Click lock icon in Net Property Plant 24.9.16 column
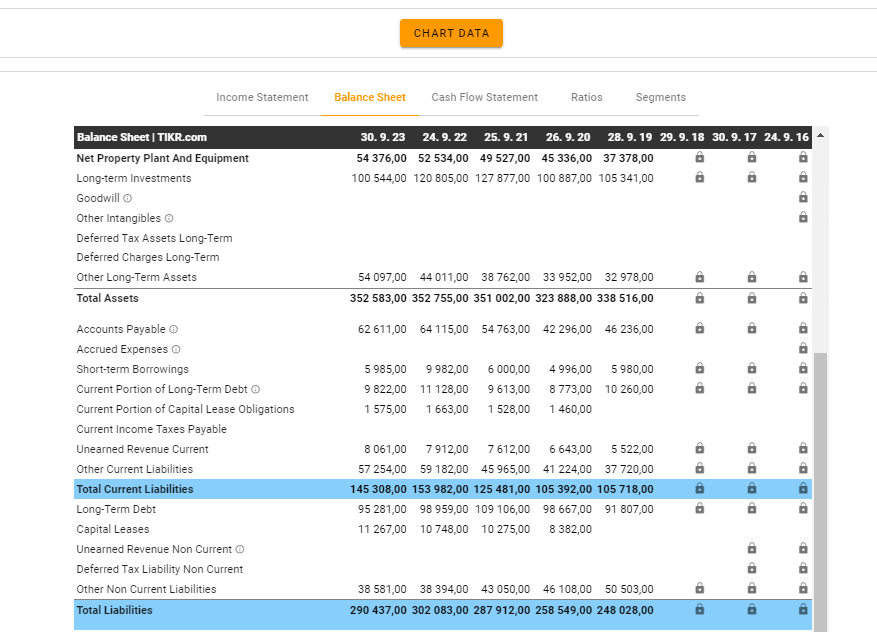Screen dimensions: 877x632 (x=803, y=158)
